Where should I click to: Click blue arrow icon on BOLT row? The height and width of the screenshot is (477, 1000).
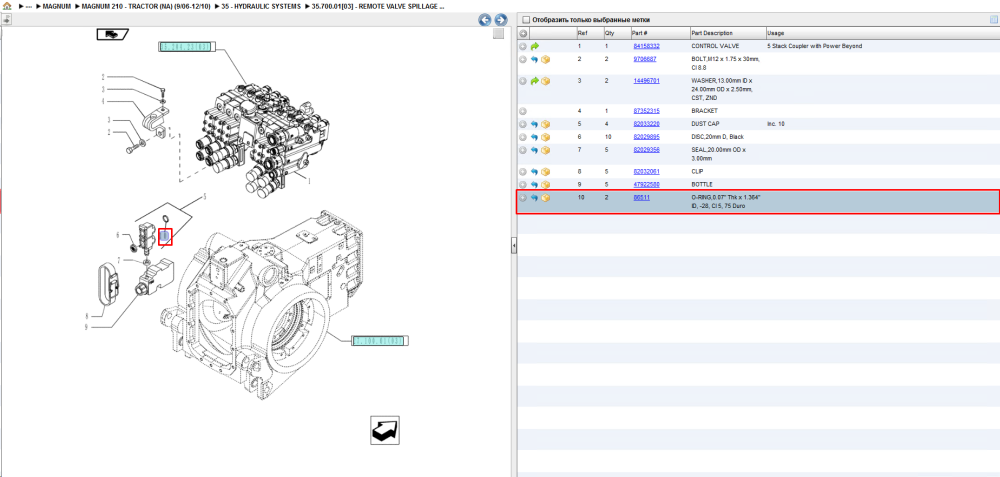[x=534, y=59]
